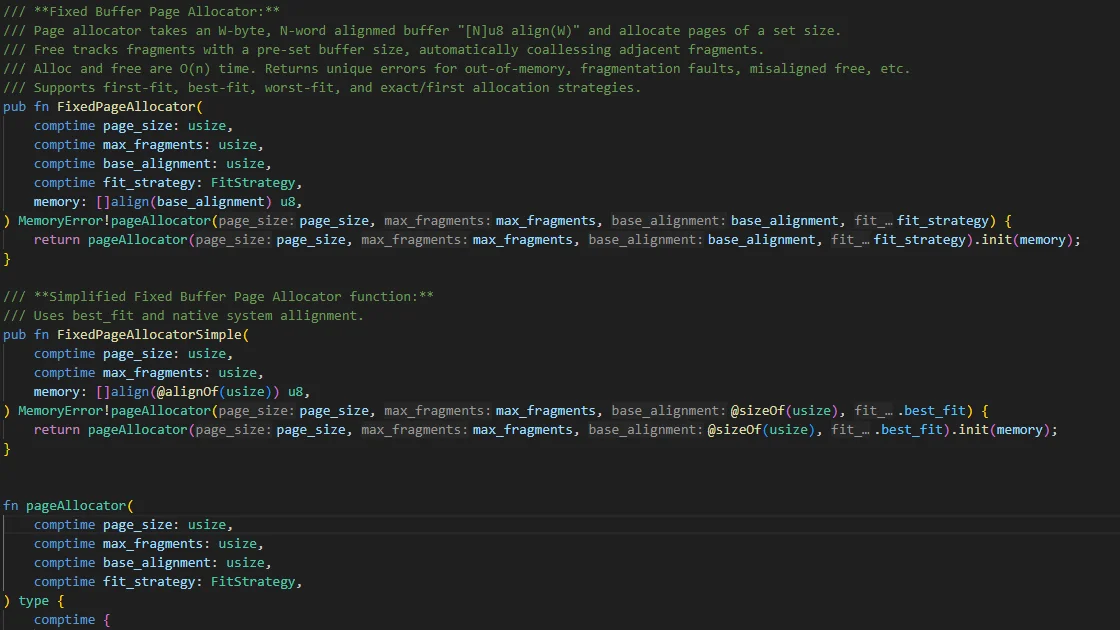Click 'max_fragments: usize' parameter under fn pageAllocator
1120x630 pixels.
[180, 544]
